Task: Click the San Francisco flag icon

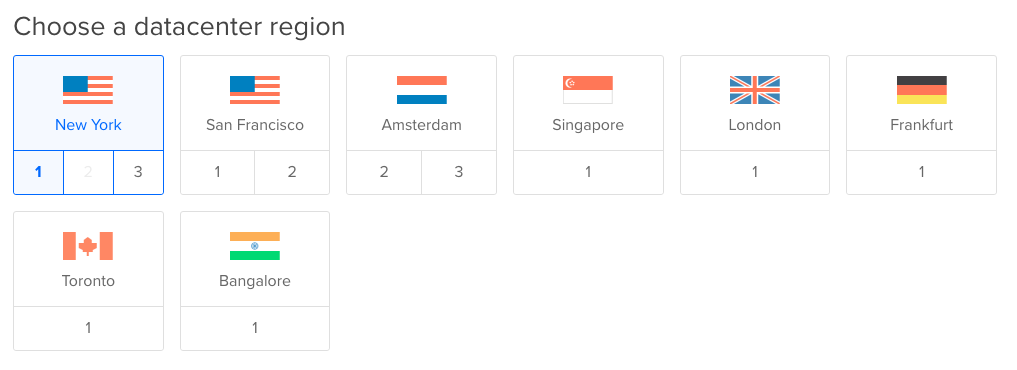Action: point(255,90)
